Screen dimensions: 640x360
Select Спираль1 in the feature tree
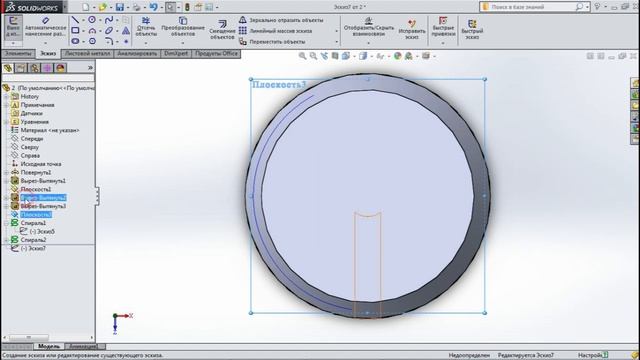(x=33, y=223)
